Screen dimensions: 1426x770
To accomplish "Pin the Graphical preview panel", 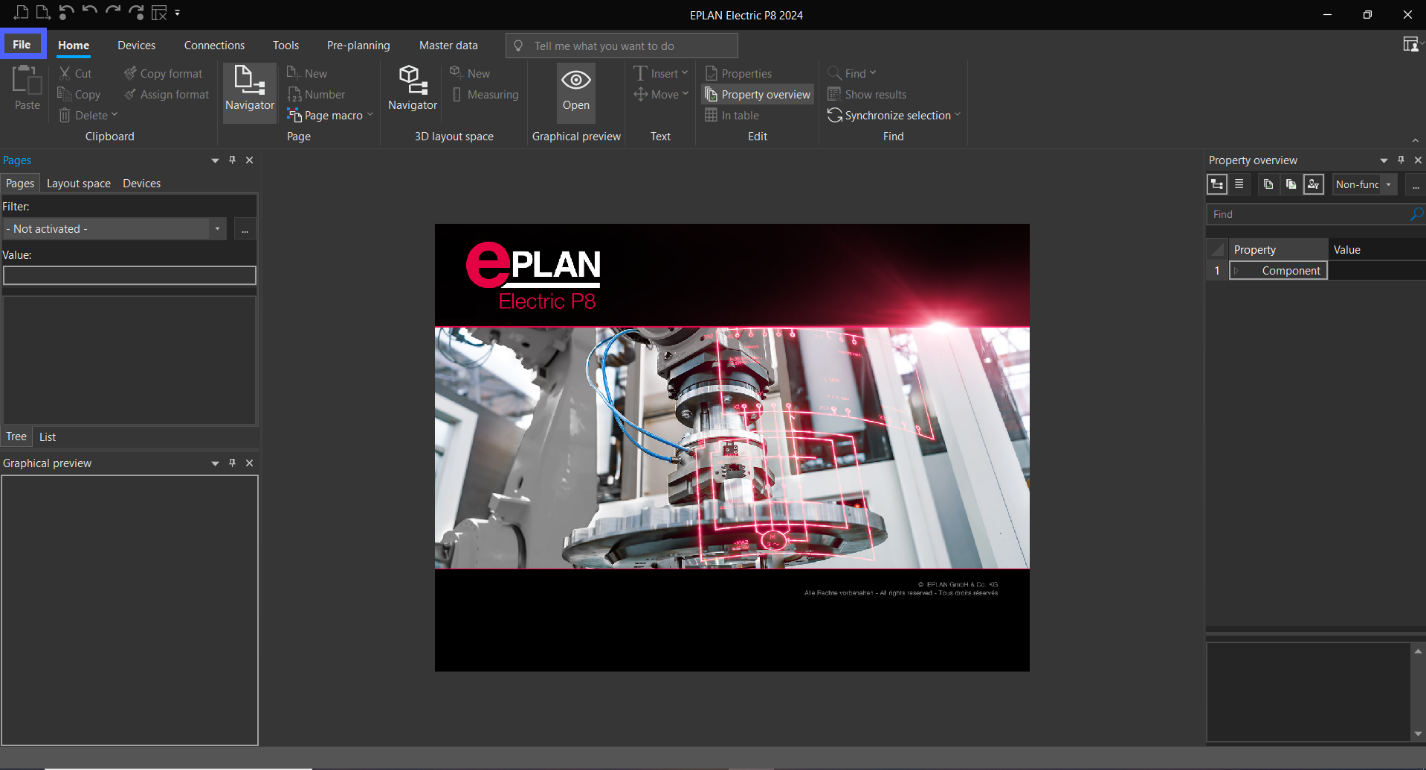I will [x=233, y=462].
